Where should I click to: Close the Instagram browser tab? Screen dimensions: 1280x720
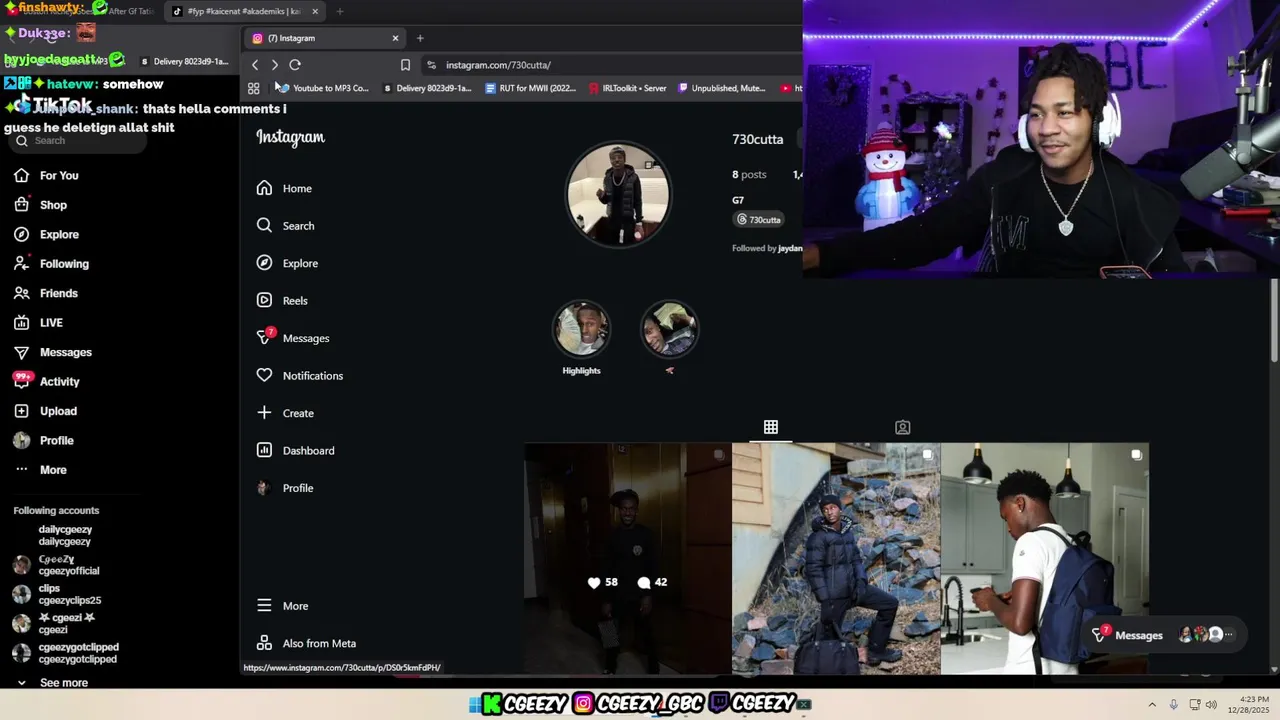395,38
